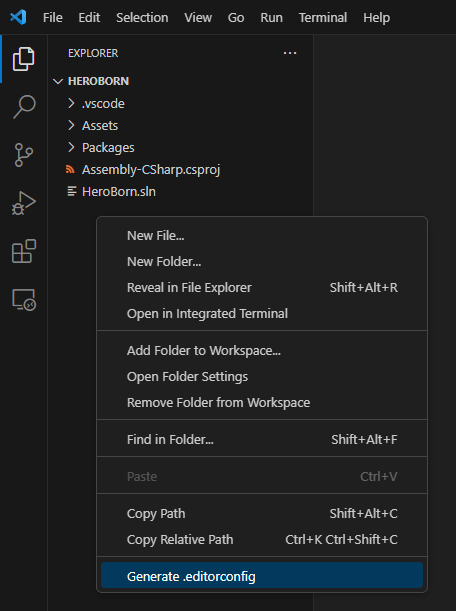Choose Copy Relative Path option

[262, 540]
